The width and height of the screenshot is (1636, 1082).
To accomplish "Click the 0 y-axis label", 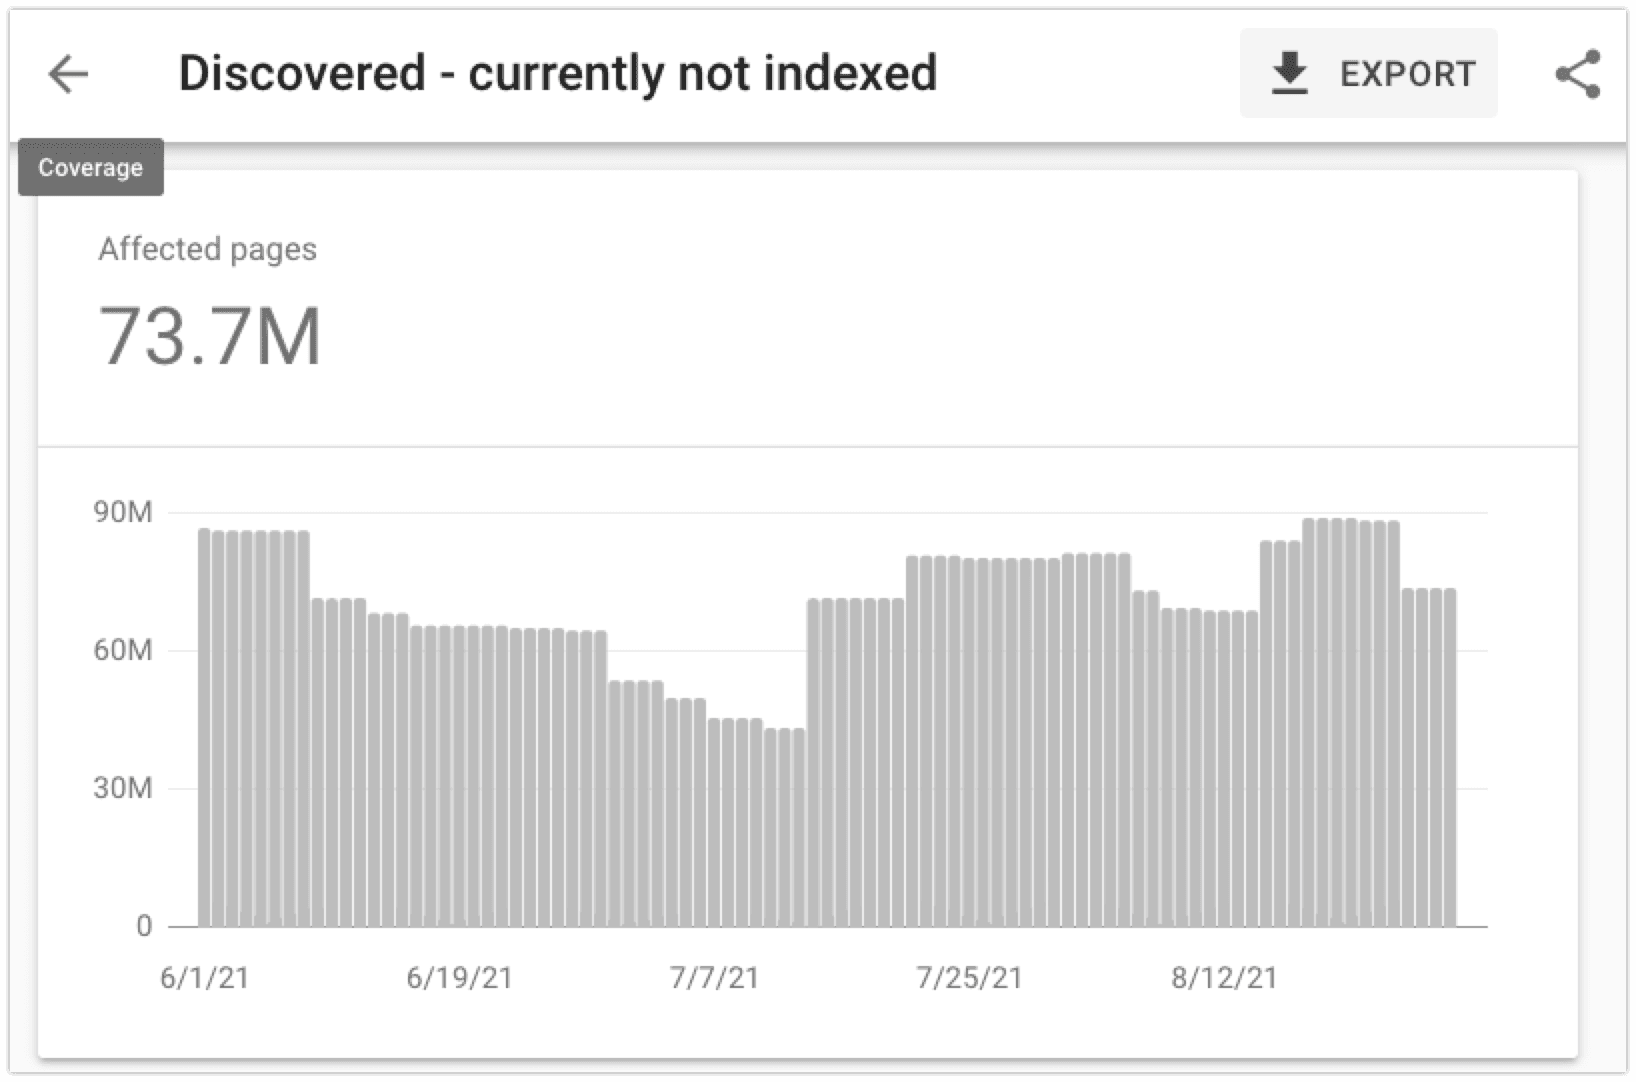I will (x=144, y=926).
